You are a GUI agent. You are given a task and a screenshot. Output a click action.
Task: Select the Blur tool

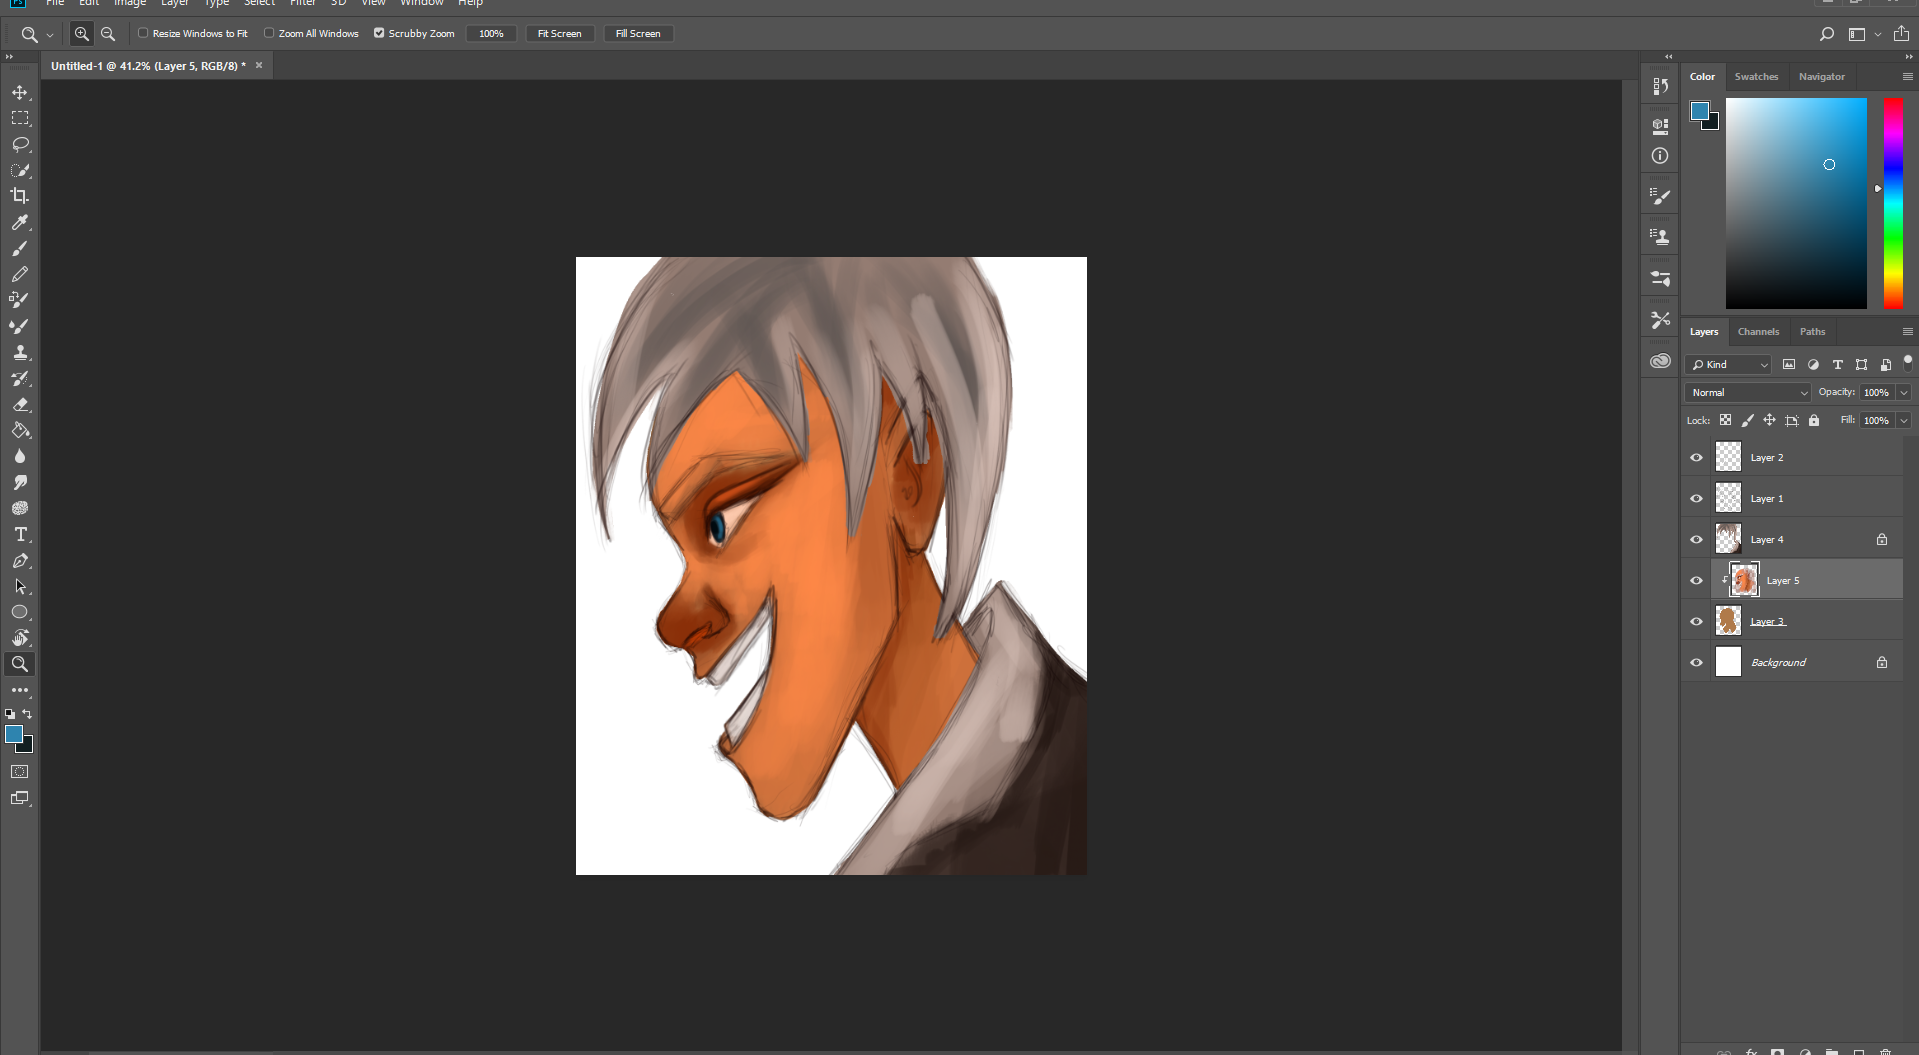click(20, 456)
